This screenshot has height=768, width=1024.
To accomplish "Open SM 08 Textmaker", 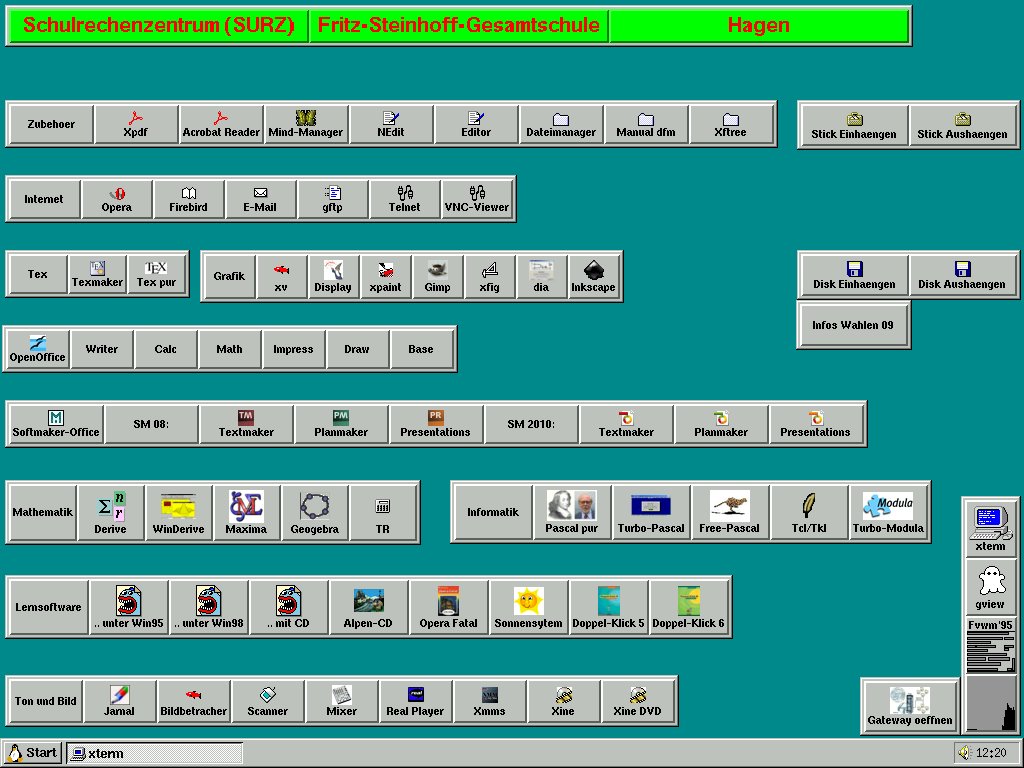I will click(x=246, y=424).
